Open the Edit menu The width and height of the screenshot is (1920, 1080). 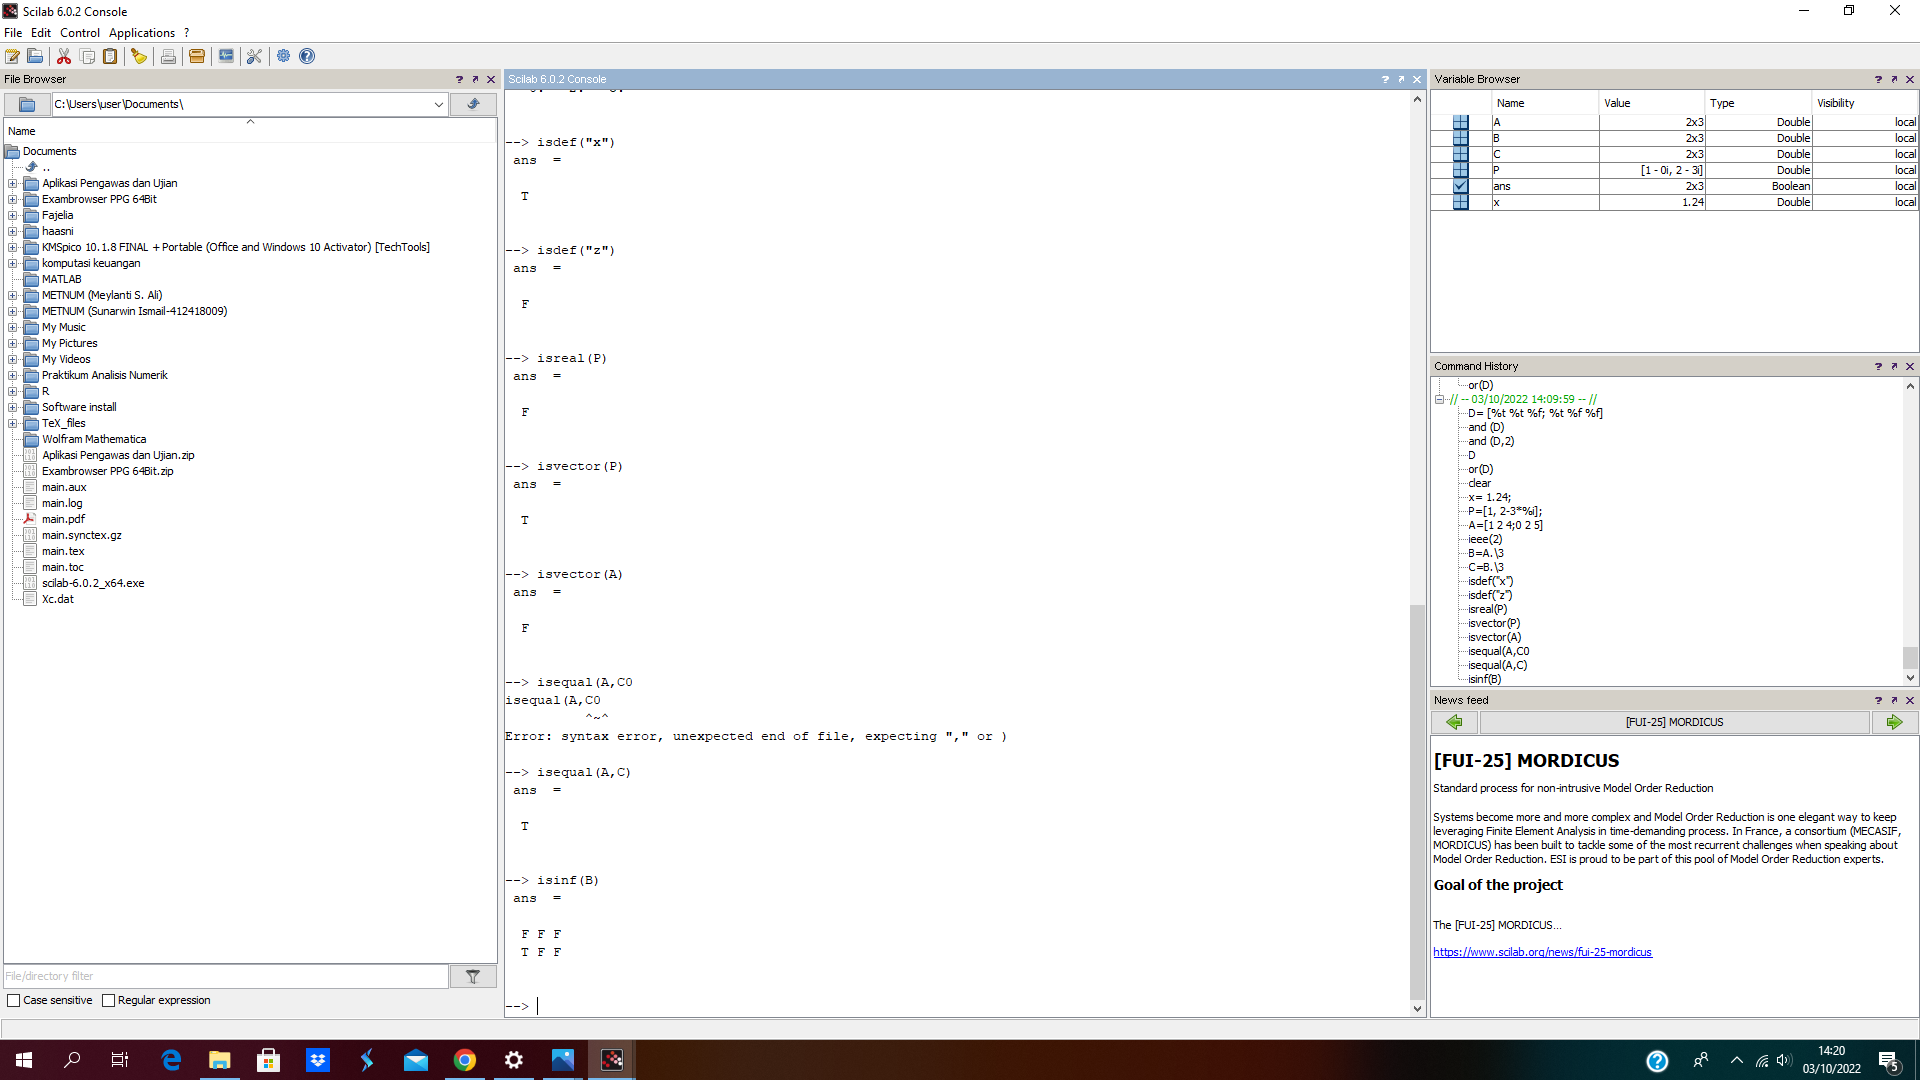point(41,33)
